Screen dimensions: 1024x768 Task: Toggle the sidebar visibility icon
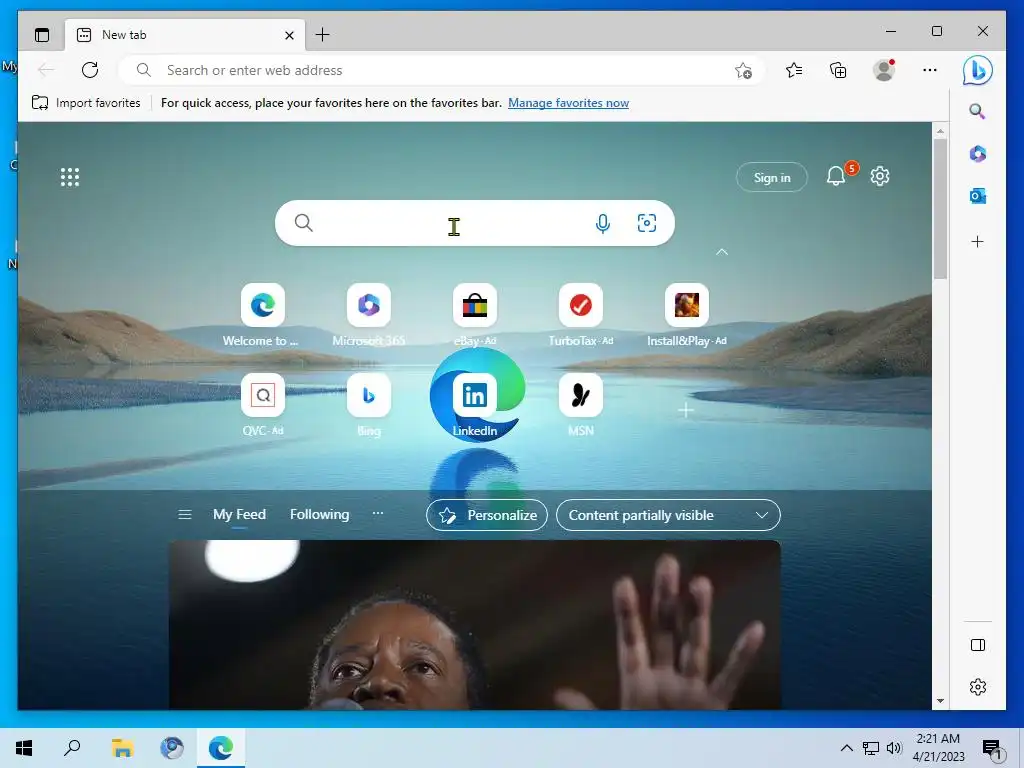(978, 645)
